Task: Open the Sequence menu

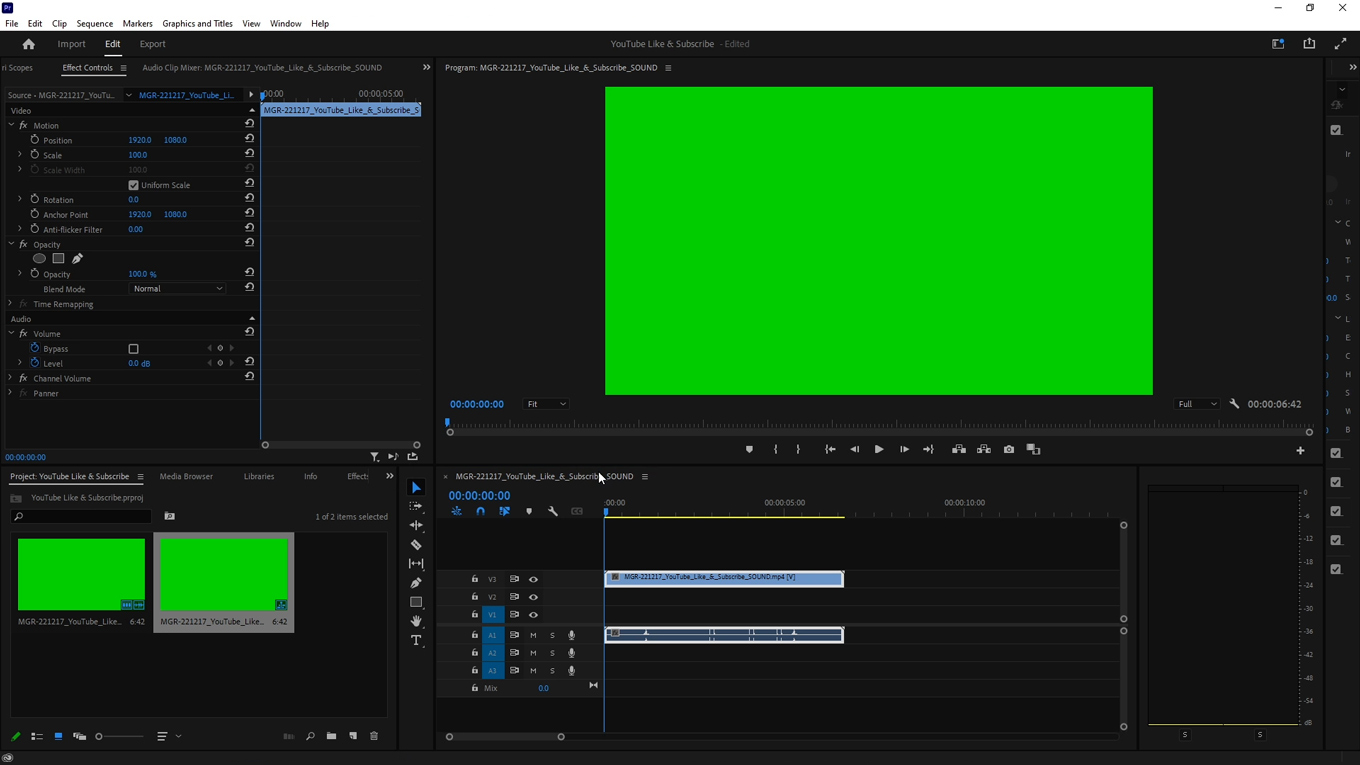Action: coord(94,23)
